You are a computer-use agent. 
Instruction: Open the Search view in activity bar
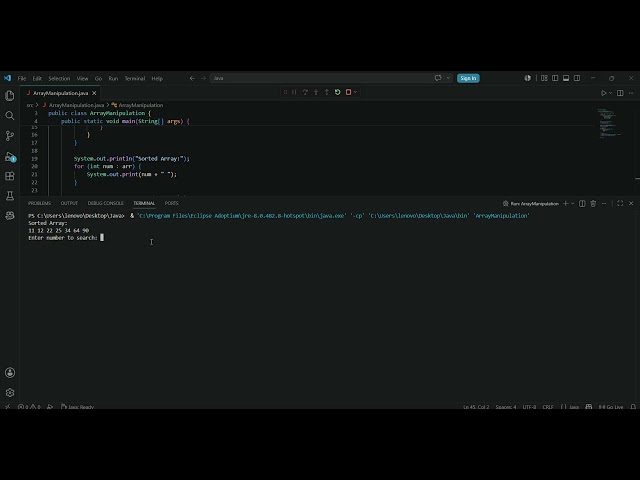point(10,116)
